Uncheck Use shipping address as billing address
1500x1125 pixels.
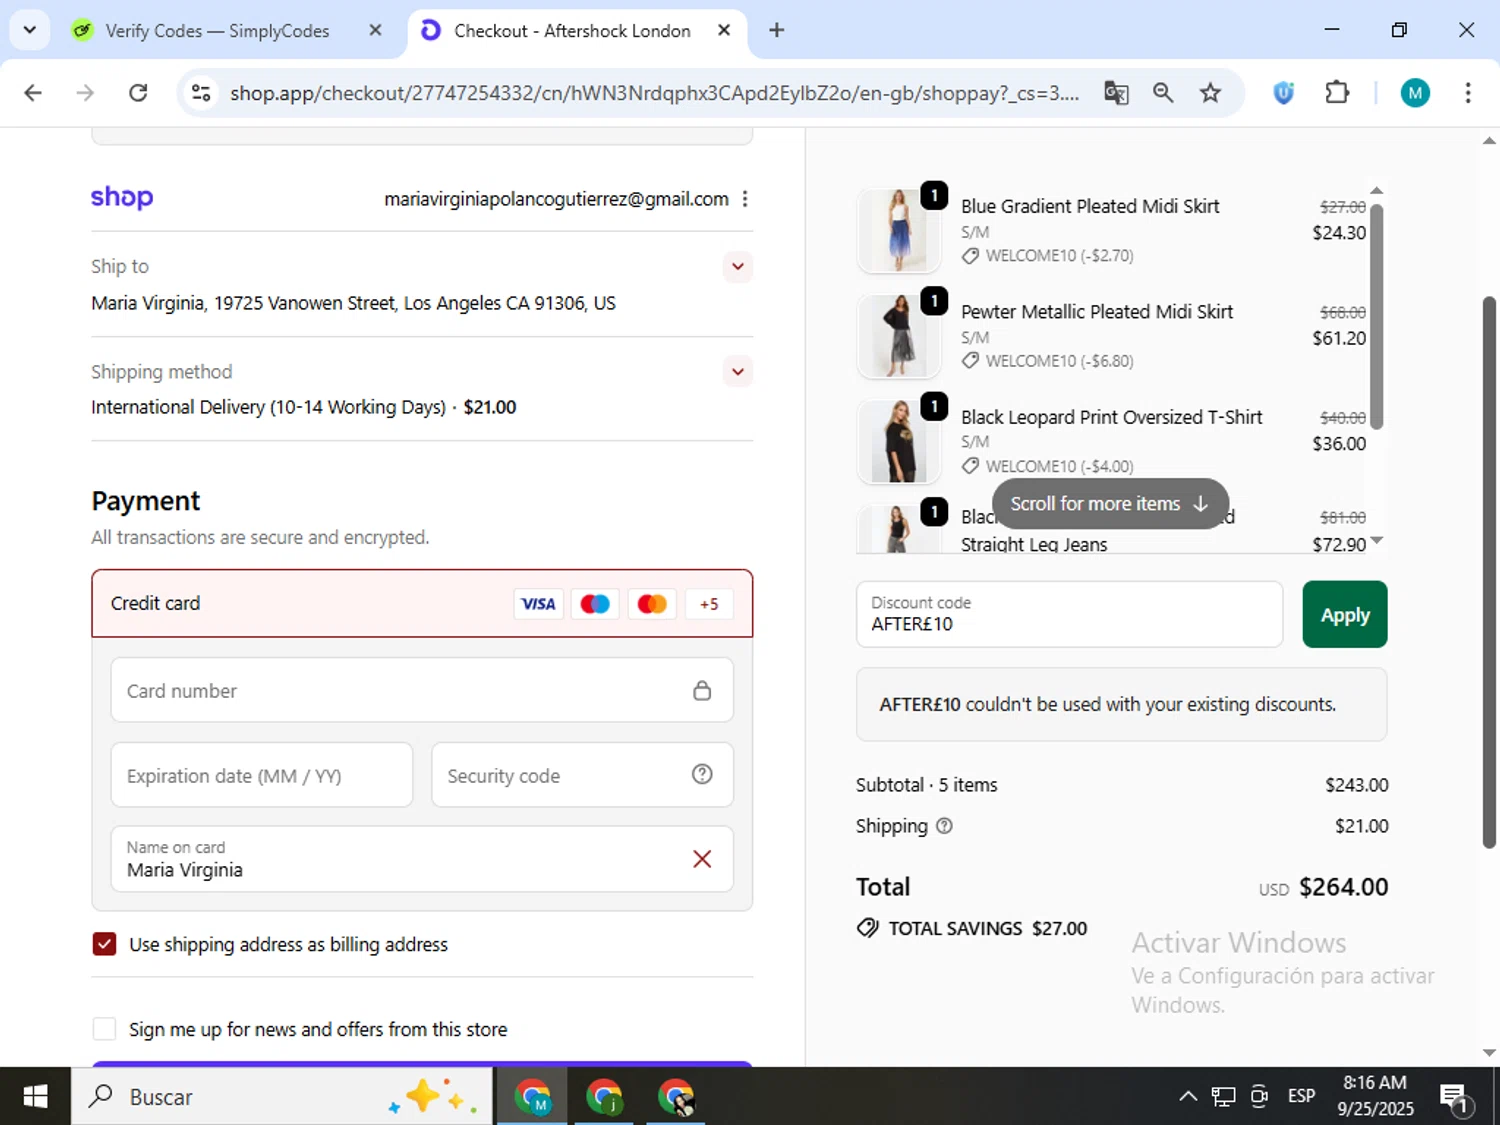pyautogui.click(x=104, y=944)
